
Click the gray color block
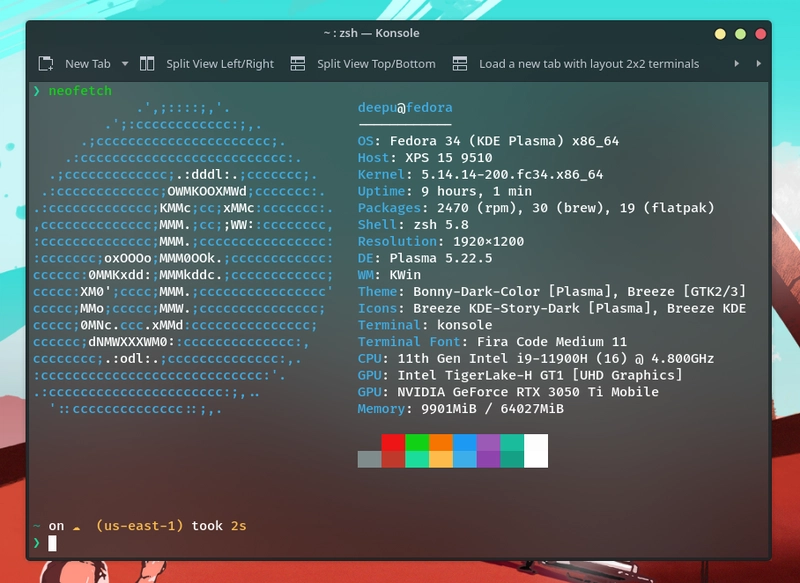(369, 459)
